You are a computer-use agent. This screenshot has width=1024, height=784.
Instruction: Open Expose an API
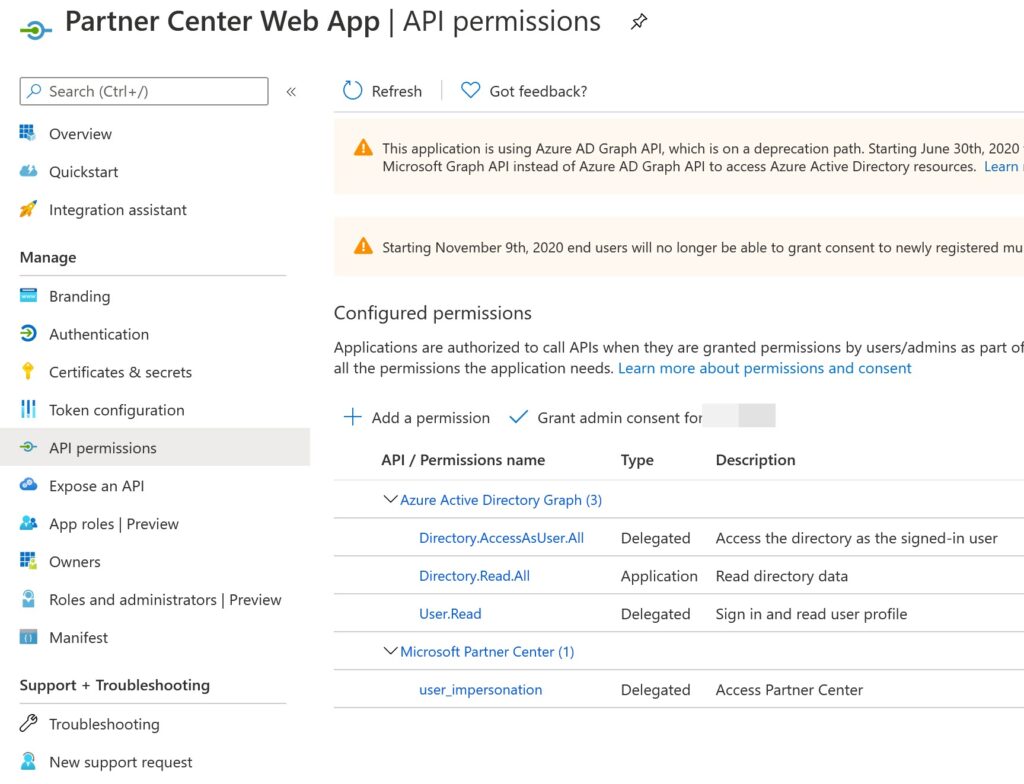pos(97,486)
